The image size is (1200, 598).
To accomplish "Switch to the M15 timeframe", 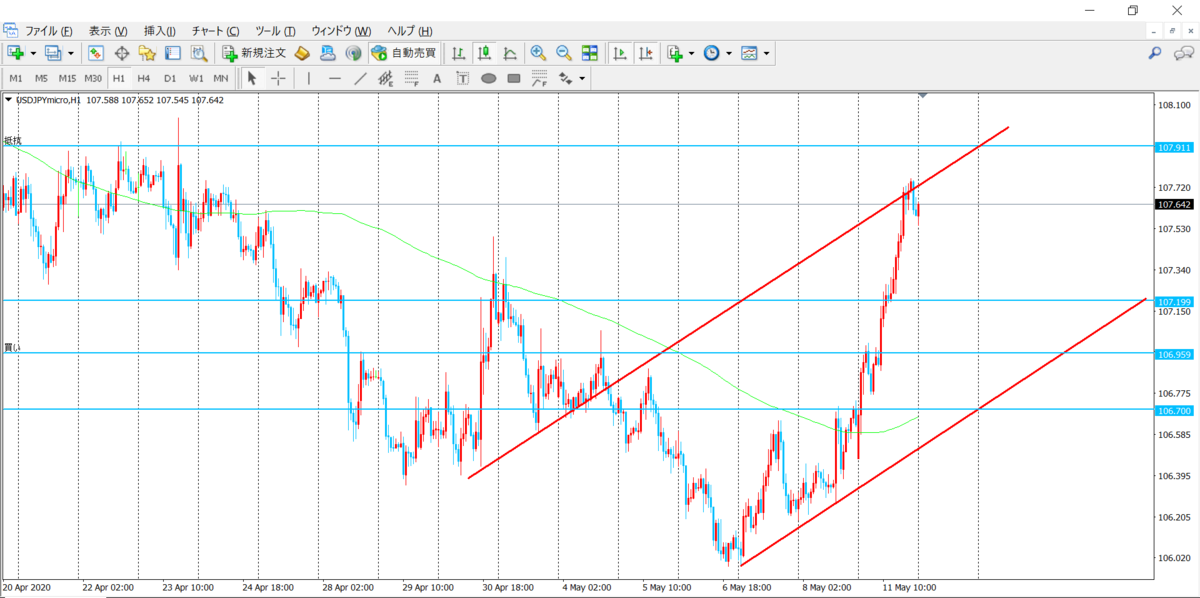I will (x=67, y=78).
